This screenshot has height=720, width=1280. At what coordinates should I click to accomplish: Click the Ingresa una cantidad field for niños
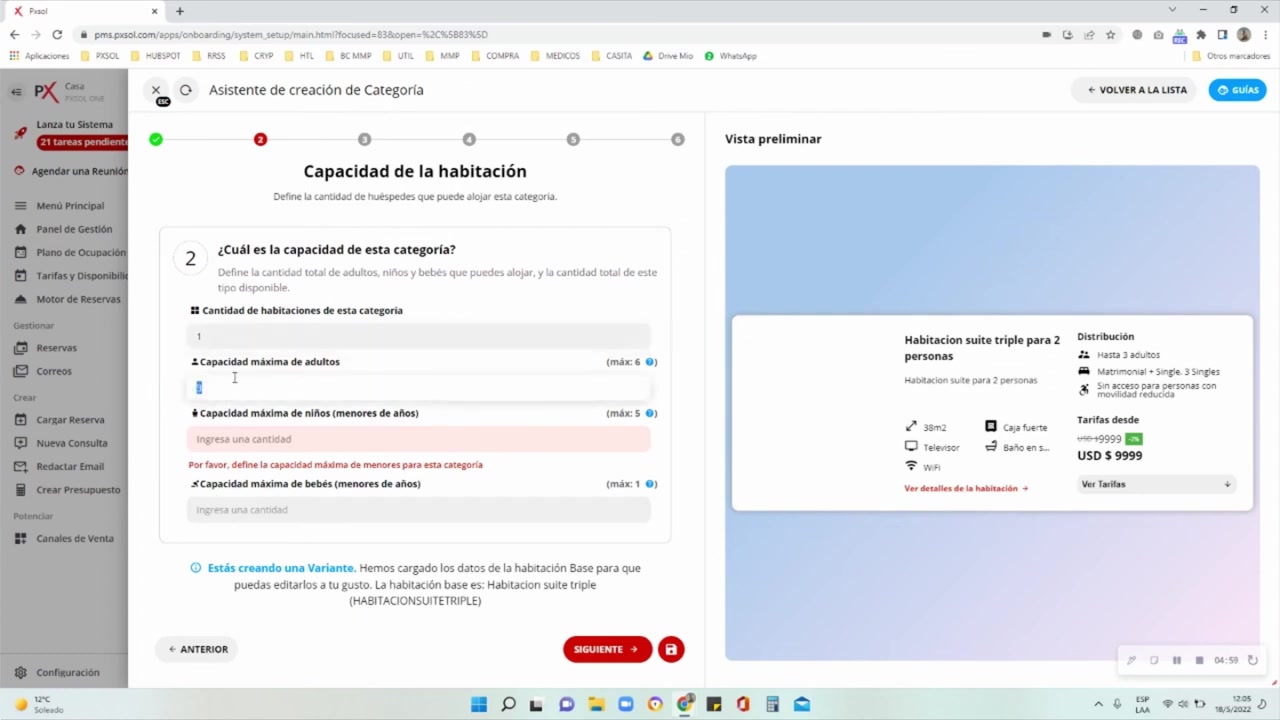pos(417,438)
